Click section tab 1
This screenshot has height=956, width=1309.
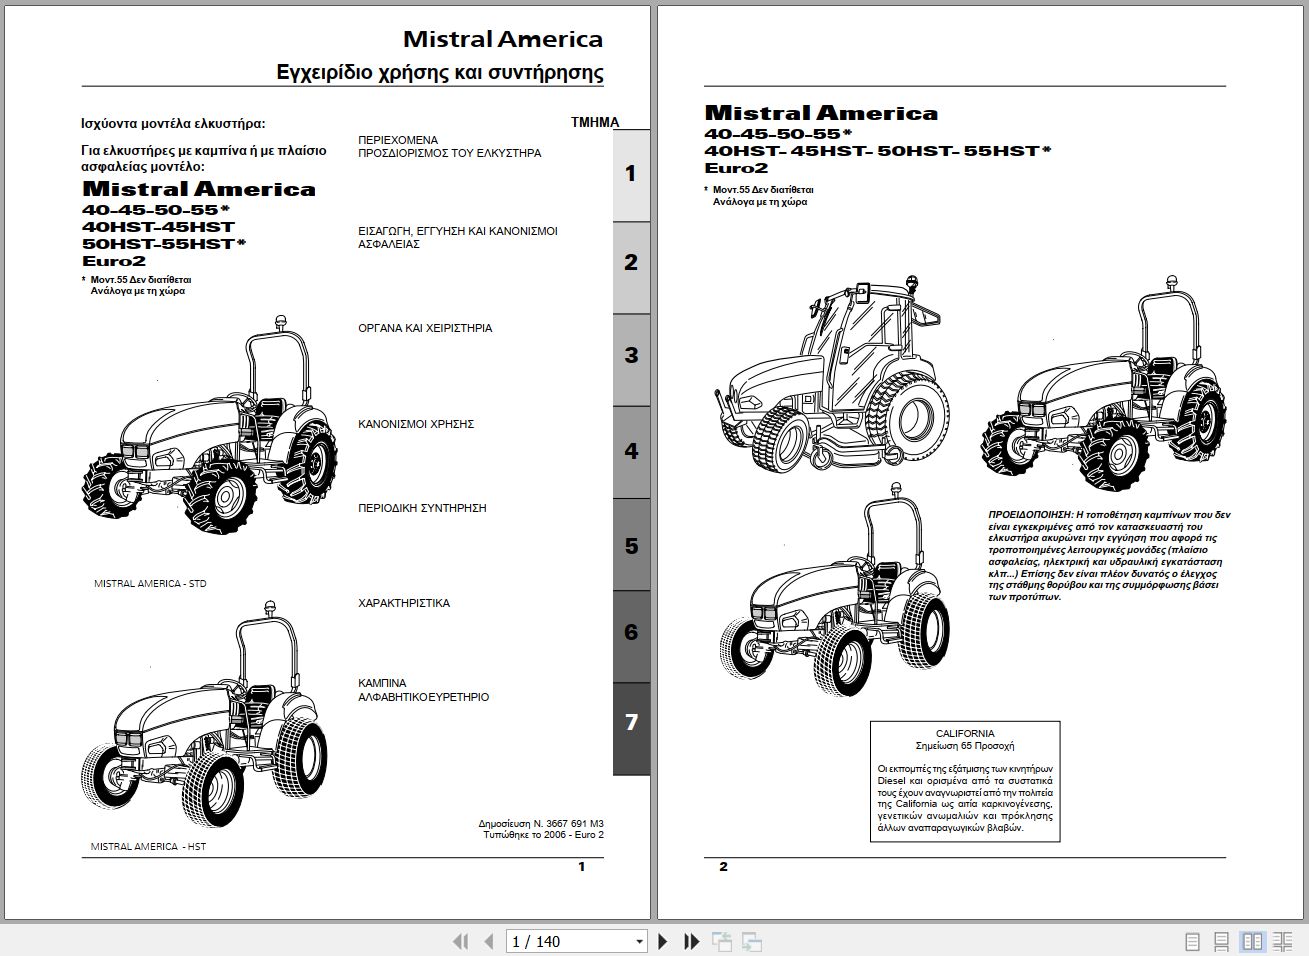631,175
